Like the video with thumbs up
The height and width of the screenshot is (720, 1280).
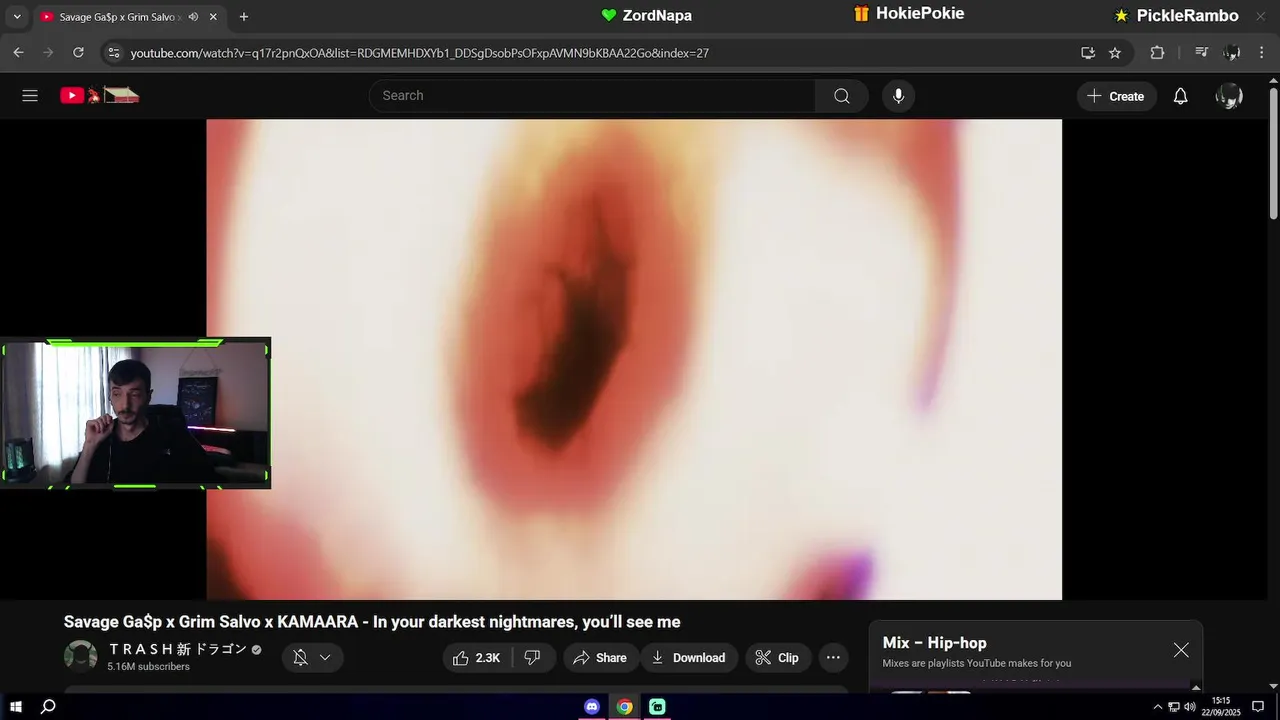coord(478,657)
